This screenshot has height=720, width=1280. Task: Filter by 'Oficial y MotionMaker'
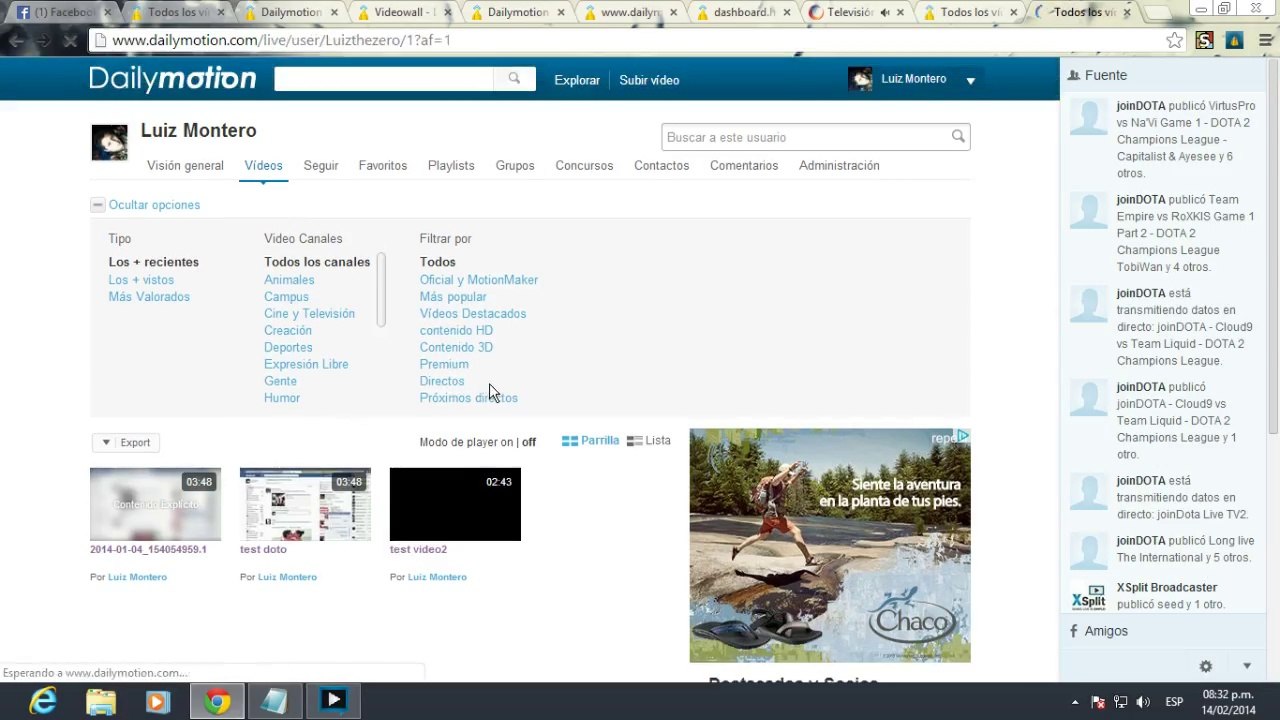coord(479,280)
